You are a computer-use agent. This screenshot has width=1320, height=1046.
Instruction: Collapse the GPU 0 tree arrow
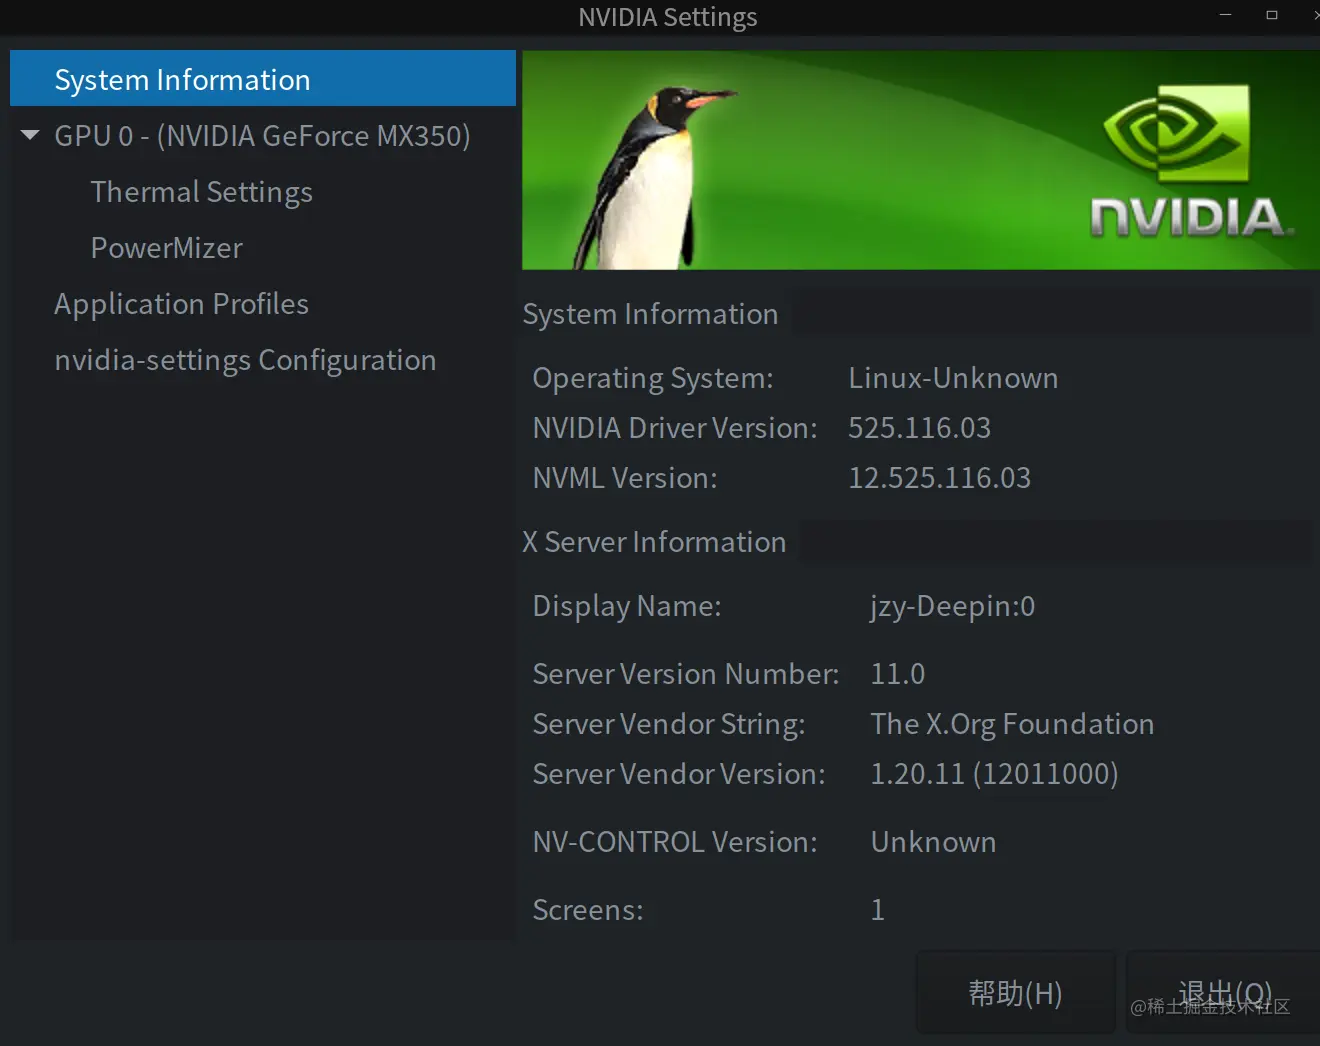tap(30, 135)
